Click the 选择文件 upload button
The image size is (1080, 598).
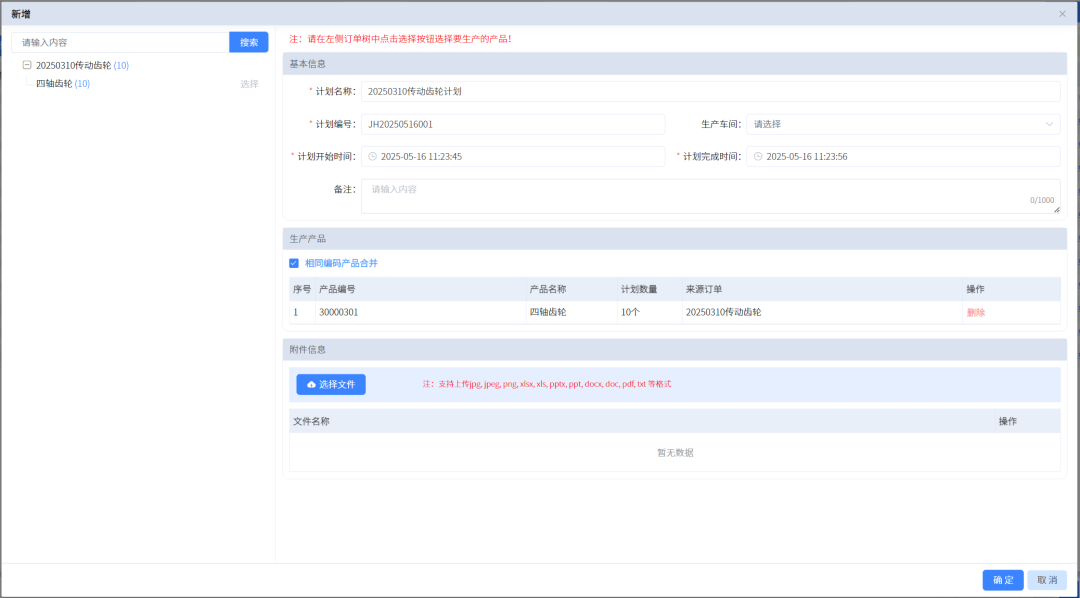(x=331, y=384)
